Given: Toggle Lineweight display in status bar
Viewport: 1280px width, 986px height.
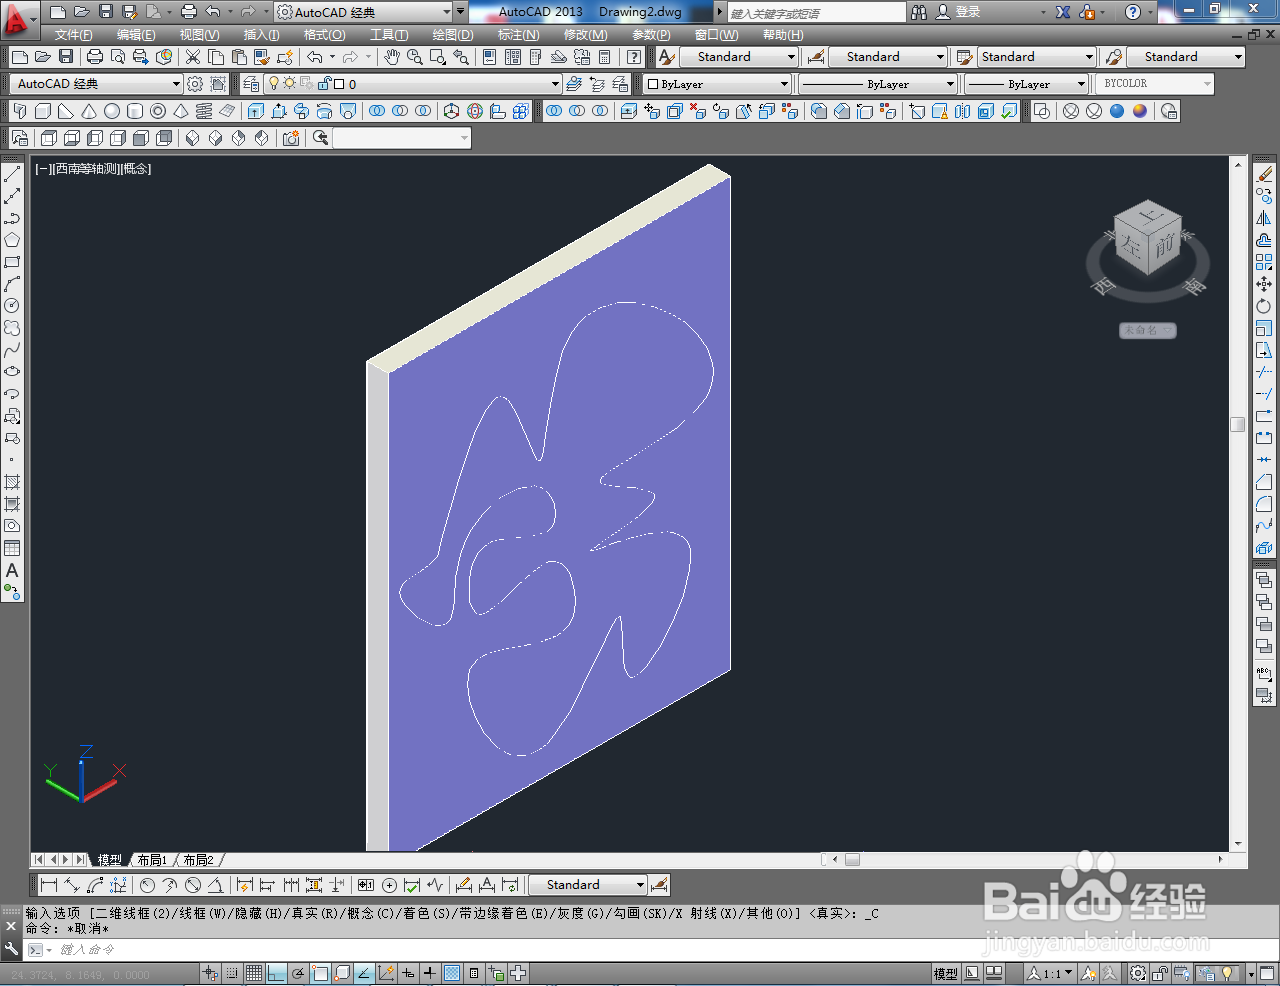Looking at the screenshot, I should click(x=430, y=973).
